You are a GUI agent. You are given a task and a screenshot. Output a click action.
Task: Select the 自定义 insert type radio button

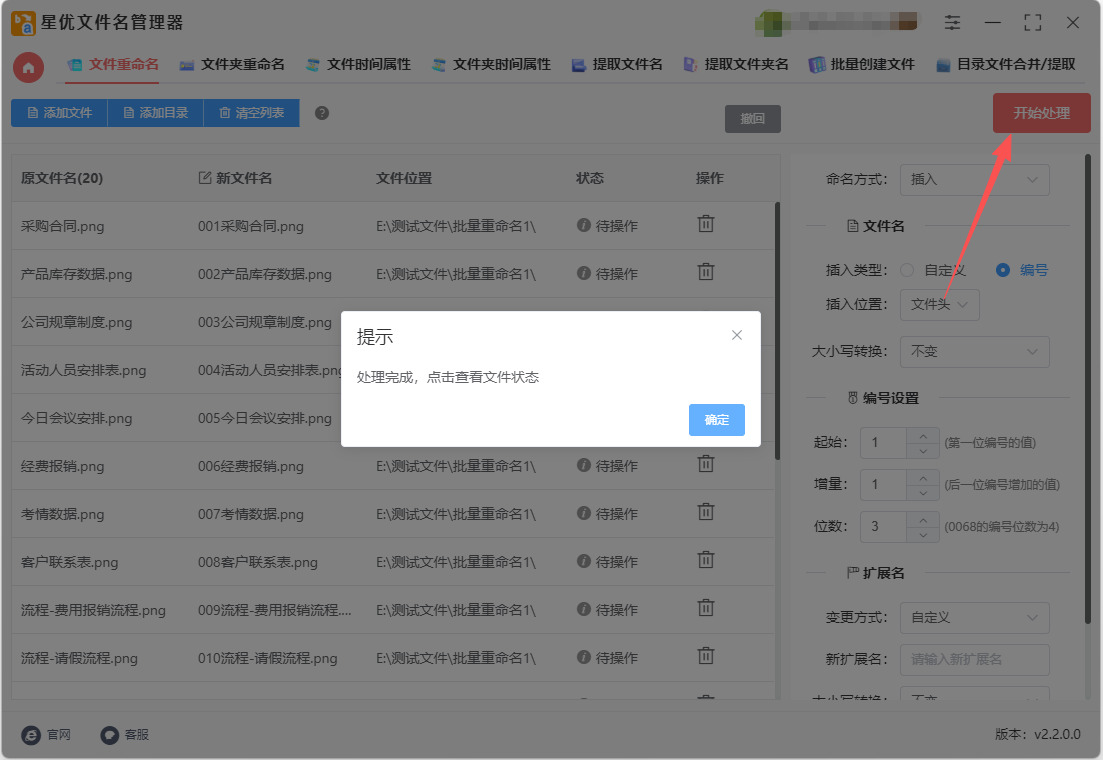coord(907,270)
